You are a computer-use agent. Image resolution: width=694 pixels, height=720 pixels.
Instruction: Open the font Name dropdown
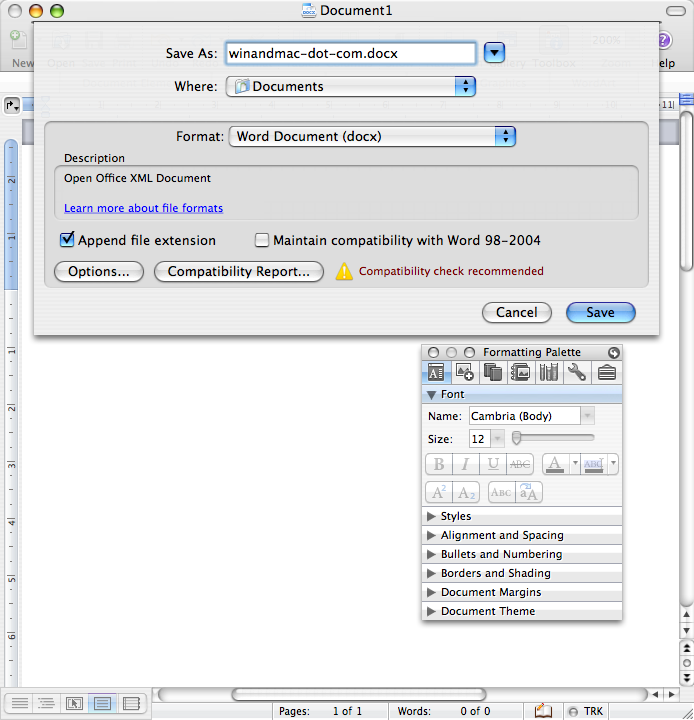(x=587, y=416)
